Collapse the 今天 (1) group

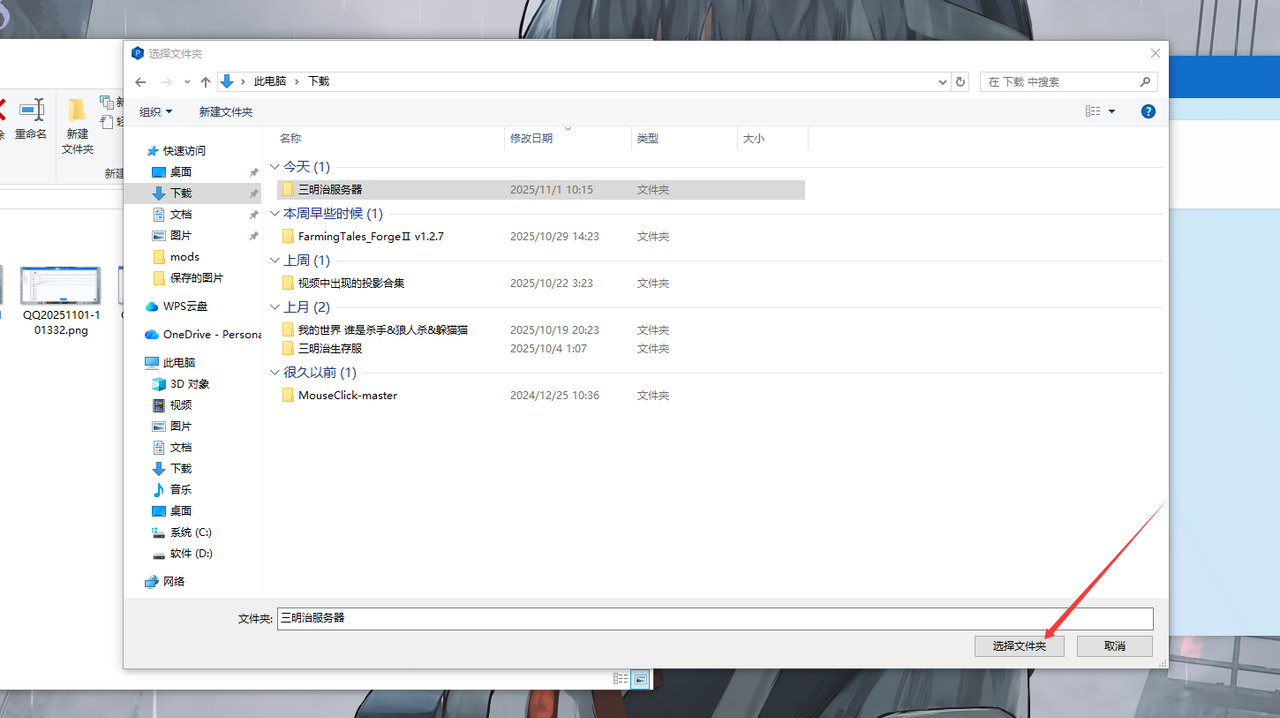[x=275, y=167]
